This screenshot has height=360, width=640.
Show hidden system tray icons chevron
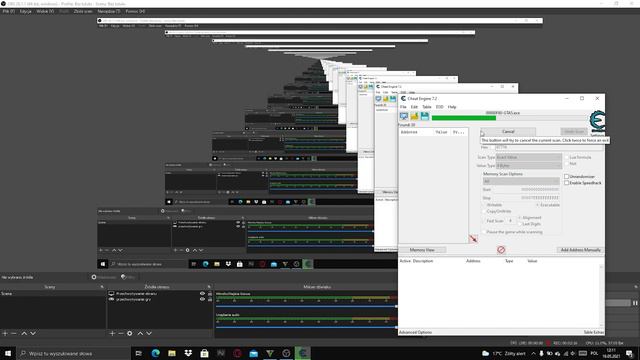(x=533, y=353)
